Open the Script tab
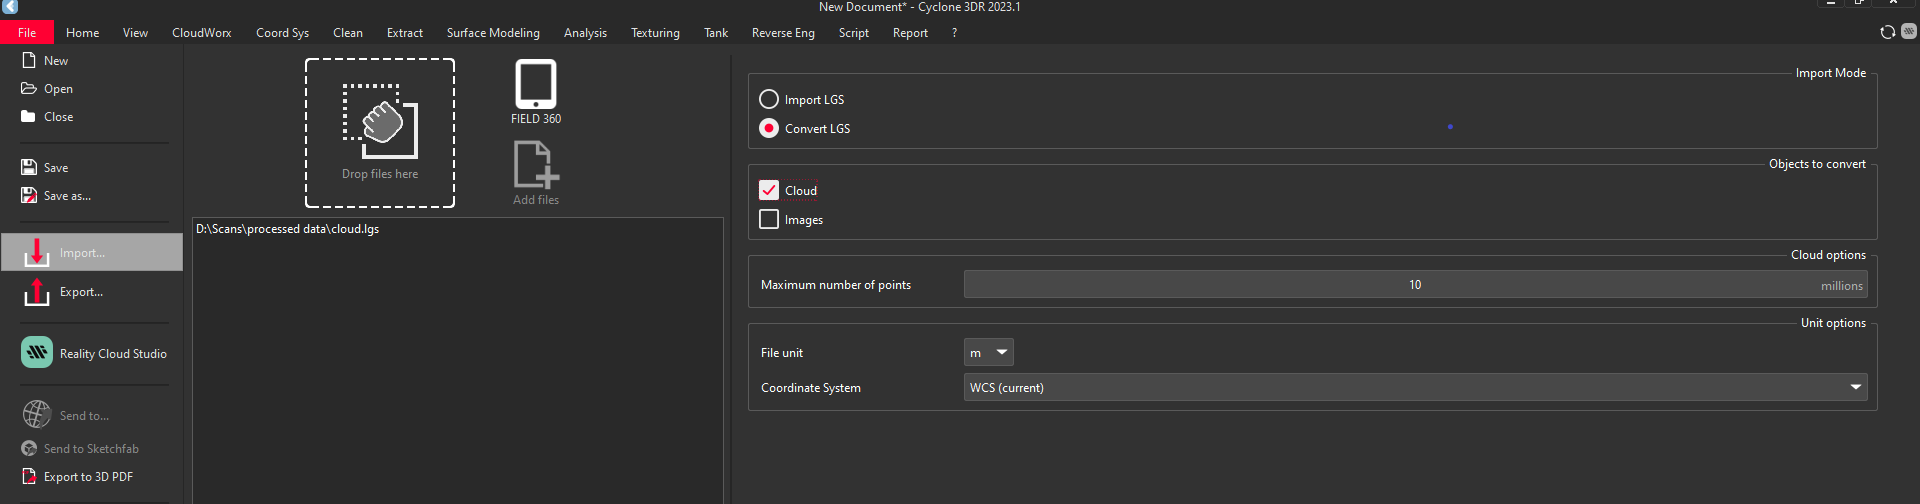Image resolution: width=1920 pixels, height=504 pixels. click(x=854, y=32)
